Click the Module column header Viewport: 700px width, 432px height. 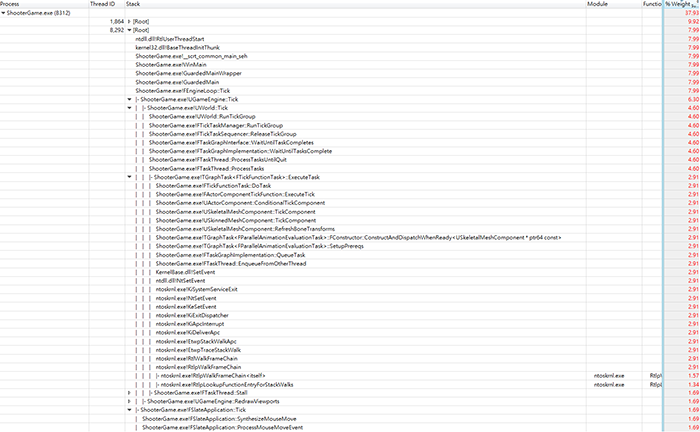(614, 4)
